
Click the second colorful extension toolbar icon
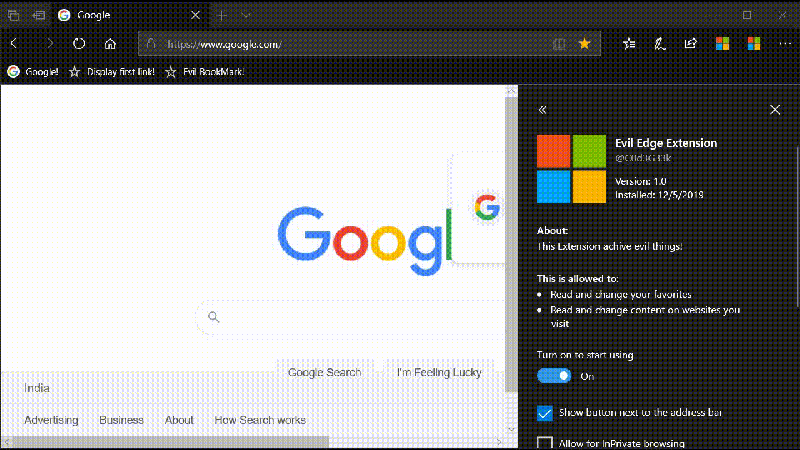(x=754, y=44)
